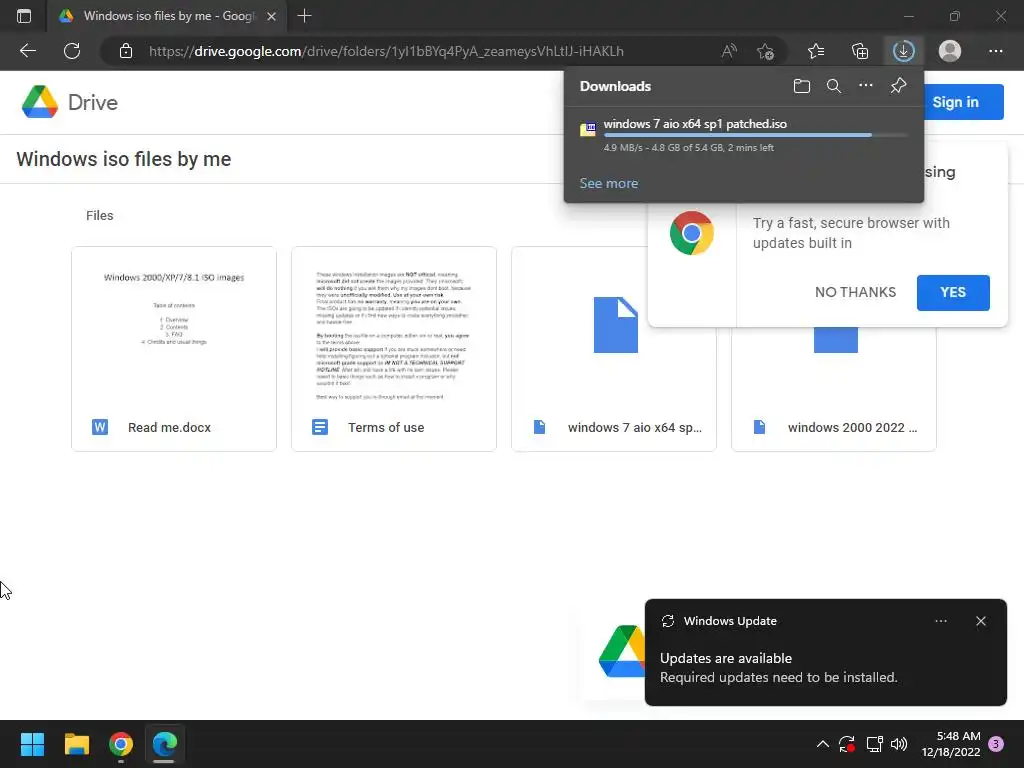Close the Windows iso files tab

tap(272, 16)
